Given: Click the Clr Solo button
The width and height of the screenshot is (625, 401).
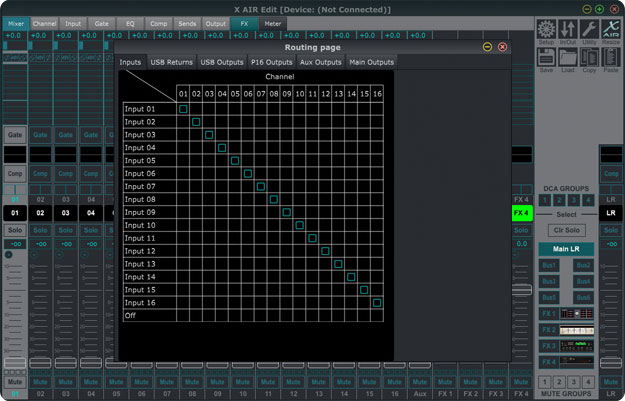Looking at the screenshot, I should tap(566, 230).
